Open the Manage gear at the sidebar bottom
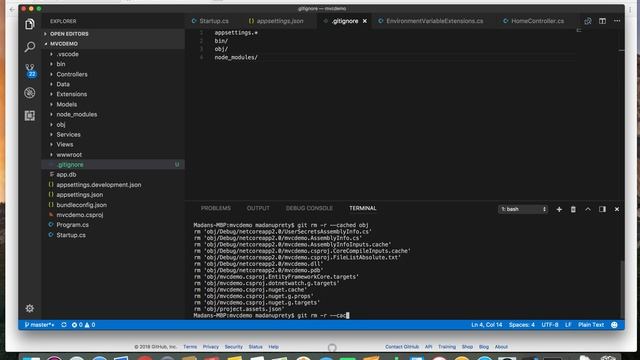Image resolution: width=640 pixels, height=360 pixels. point(29,309)
